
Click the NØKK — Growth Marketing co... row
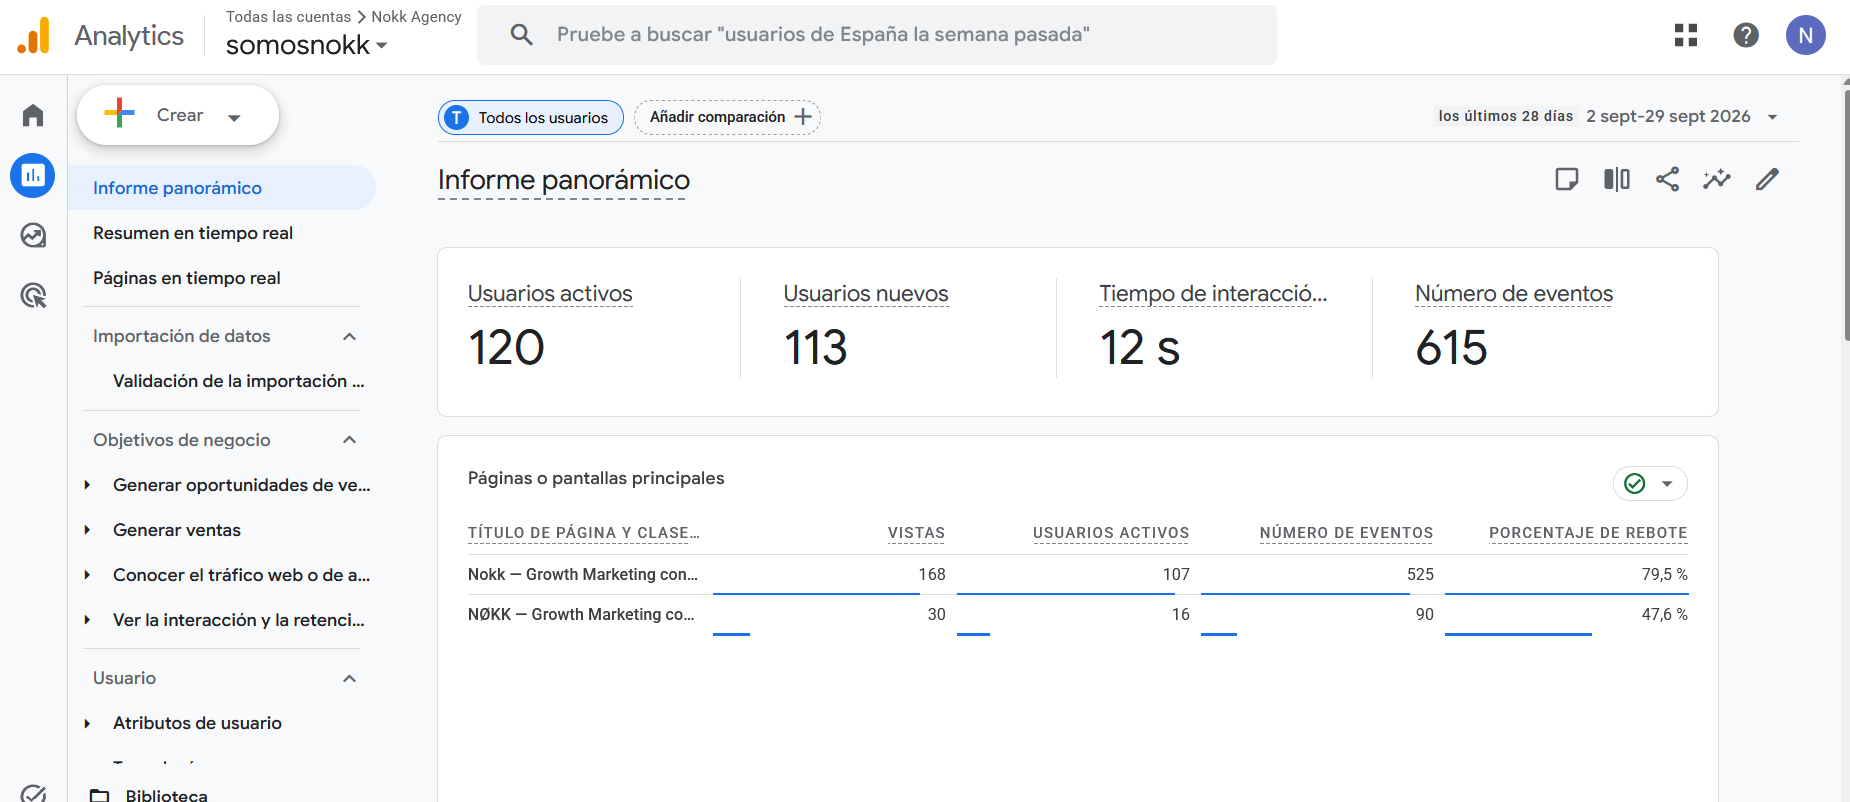pyautogui.click(x=1078, y=614)
